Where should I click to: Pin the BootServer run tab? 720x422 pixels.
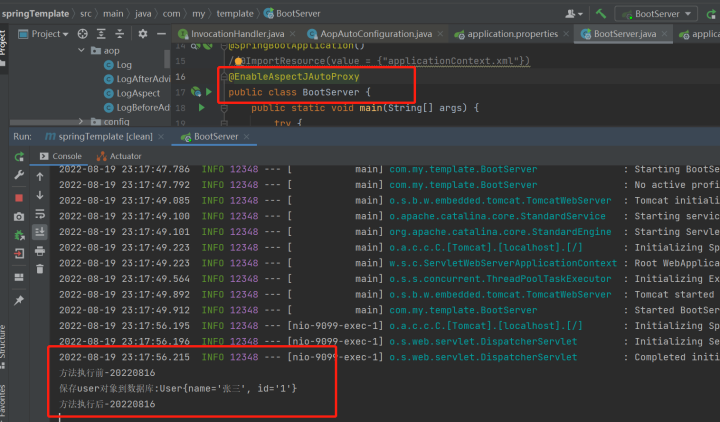pyautogui.click(x=19, y=300)
